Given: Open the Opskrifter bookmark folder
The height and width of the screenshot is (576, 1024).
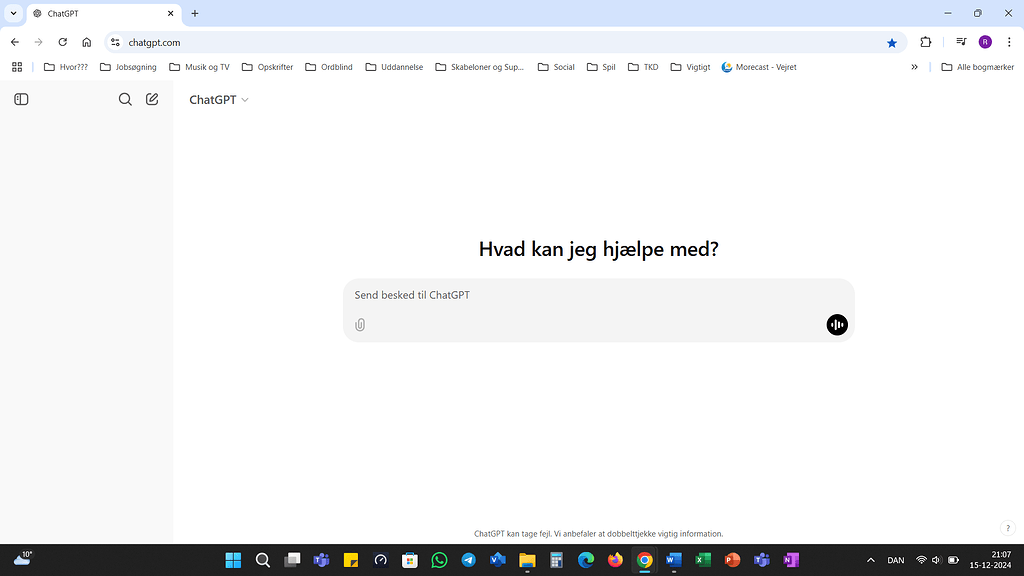Looking at the screenshot, I should point(267,67).
